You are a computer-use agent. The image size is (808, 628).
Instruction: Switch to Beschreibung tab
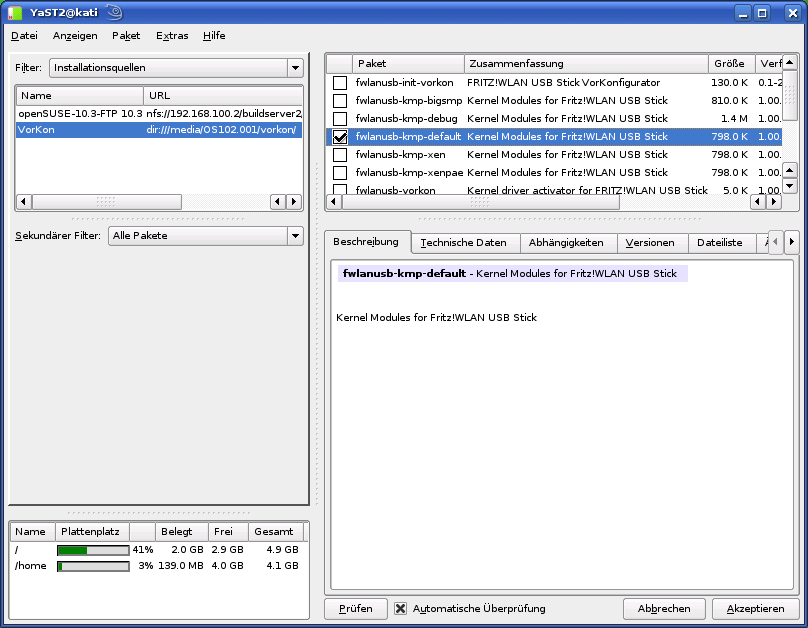point(366,242)
